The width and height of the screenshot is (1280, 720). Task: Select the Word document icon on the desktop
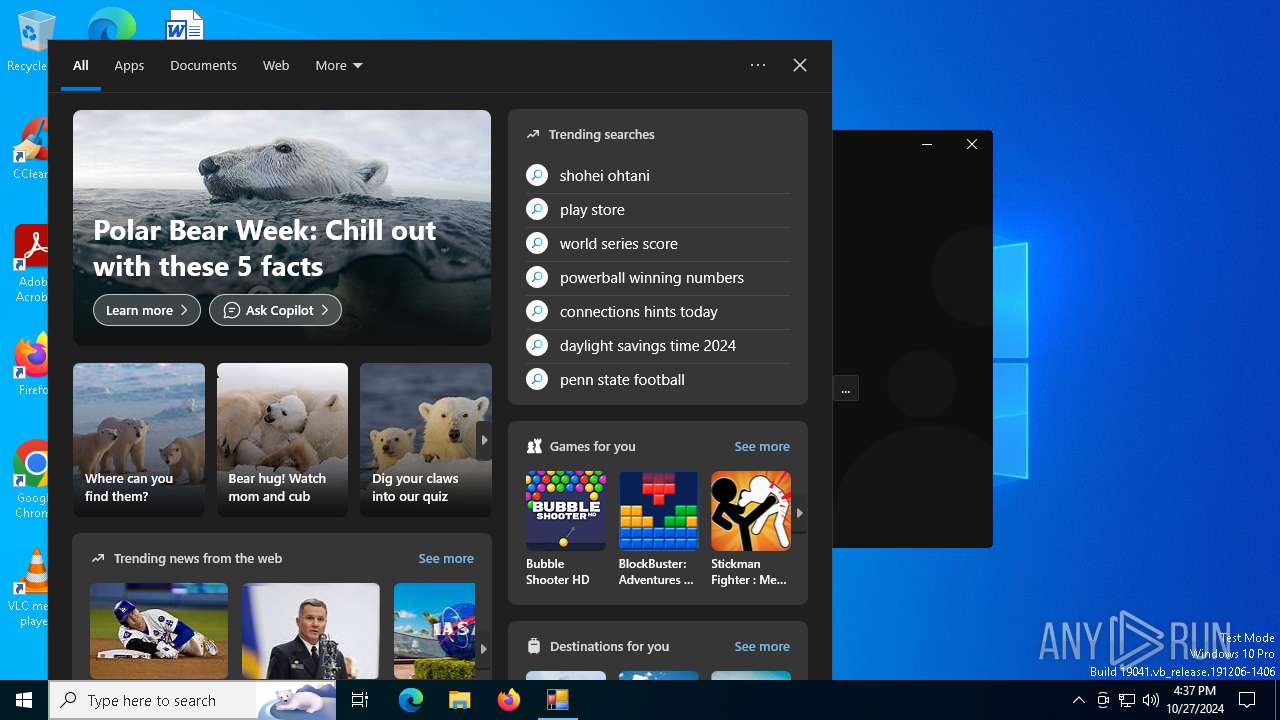[185, 24]
